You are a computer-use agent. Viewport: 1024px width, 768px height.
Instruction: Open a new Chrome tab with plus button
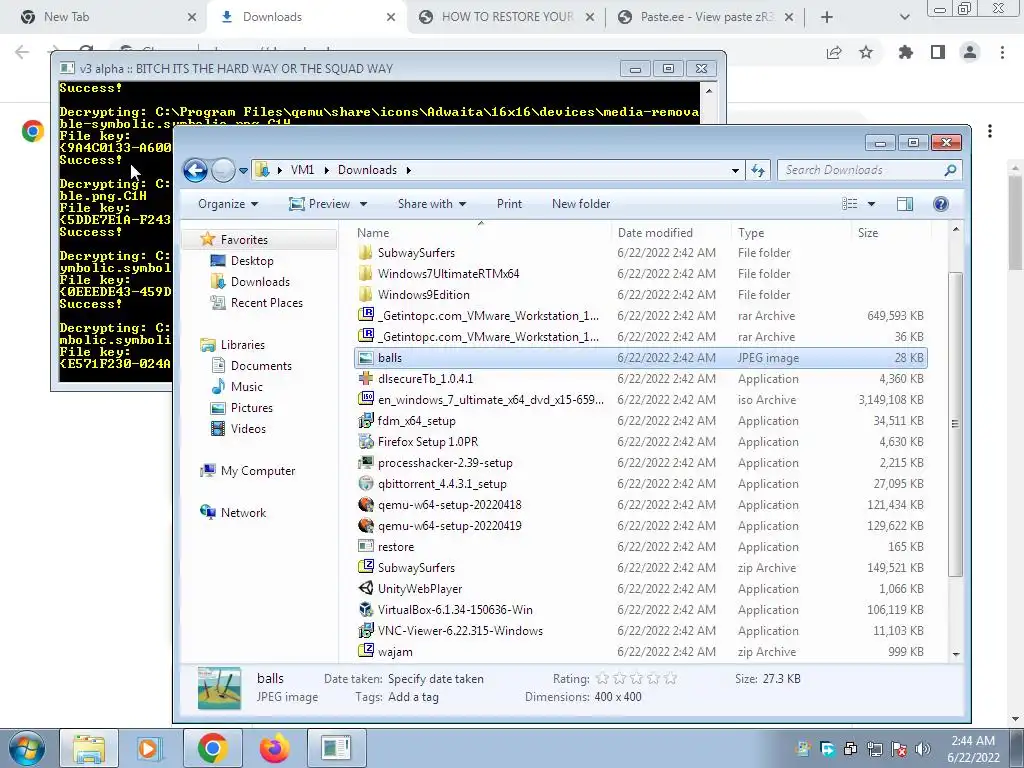tap(827, 17)
